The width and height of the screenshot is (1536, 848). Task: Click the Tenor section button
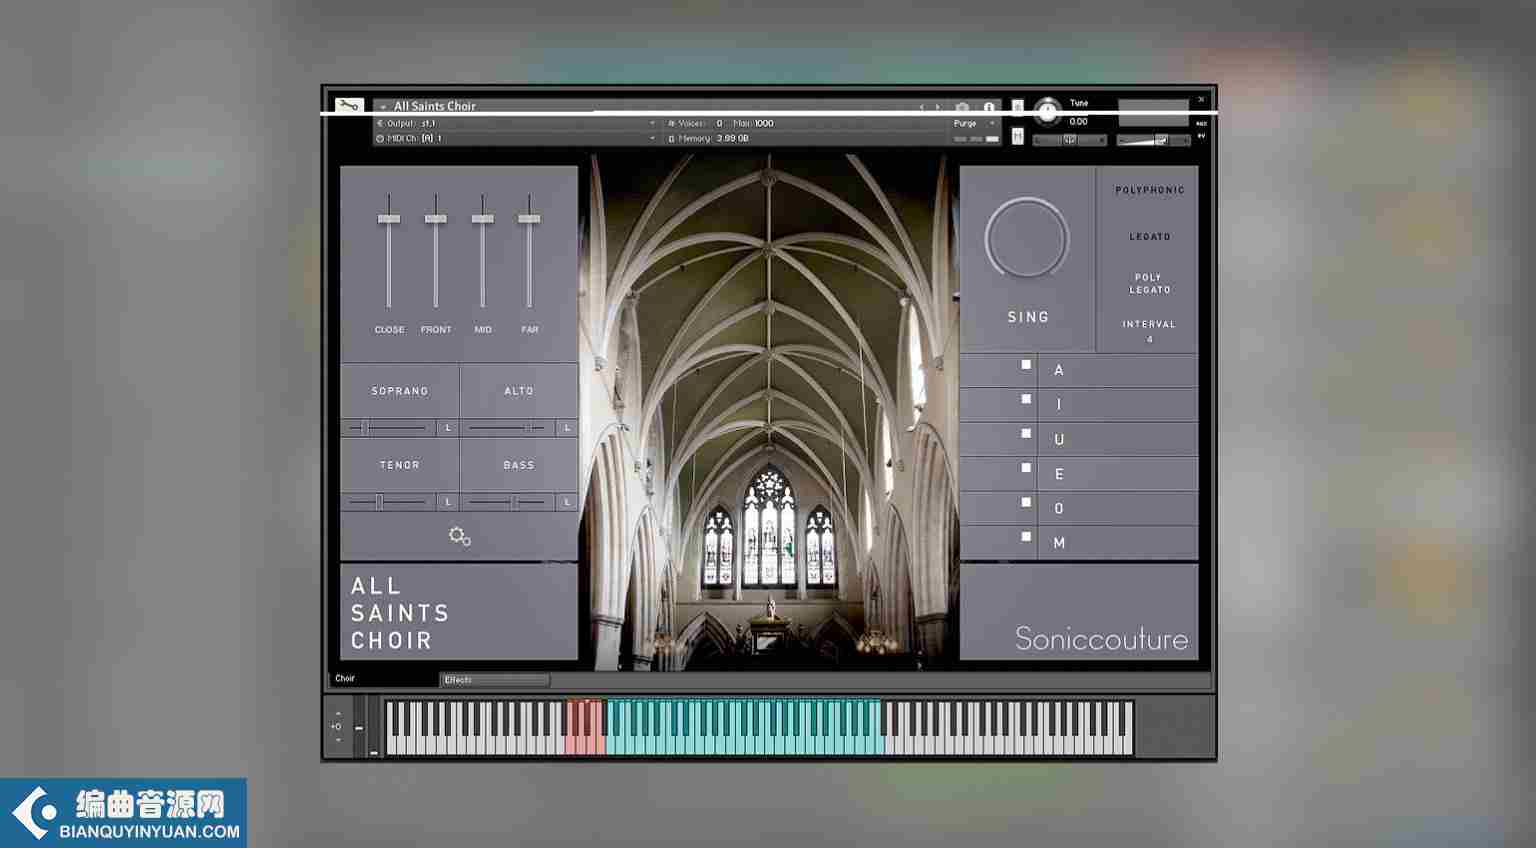(x=400, y=465)
